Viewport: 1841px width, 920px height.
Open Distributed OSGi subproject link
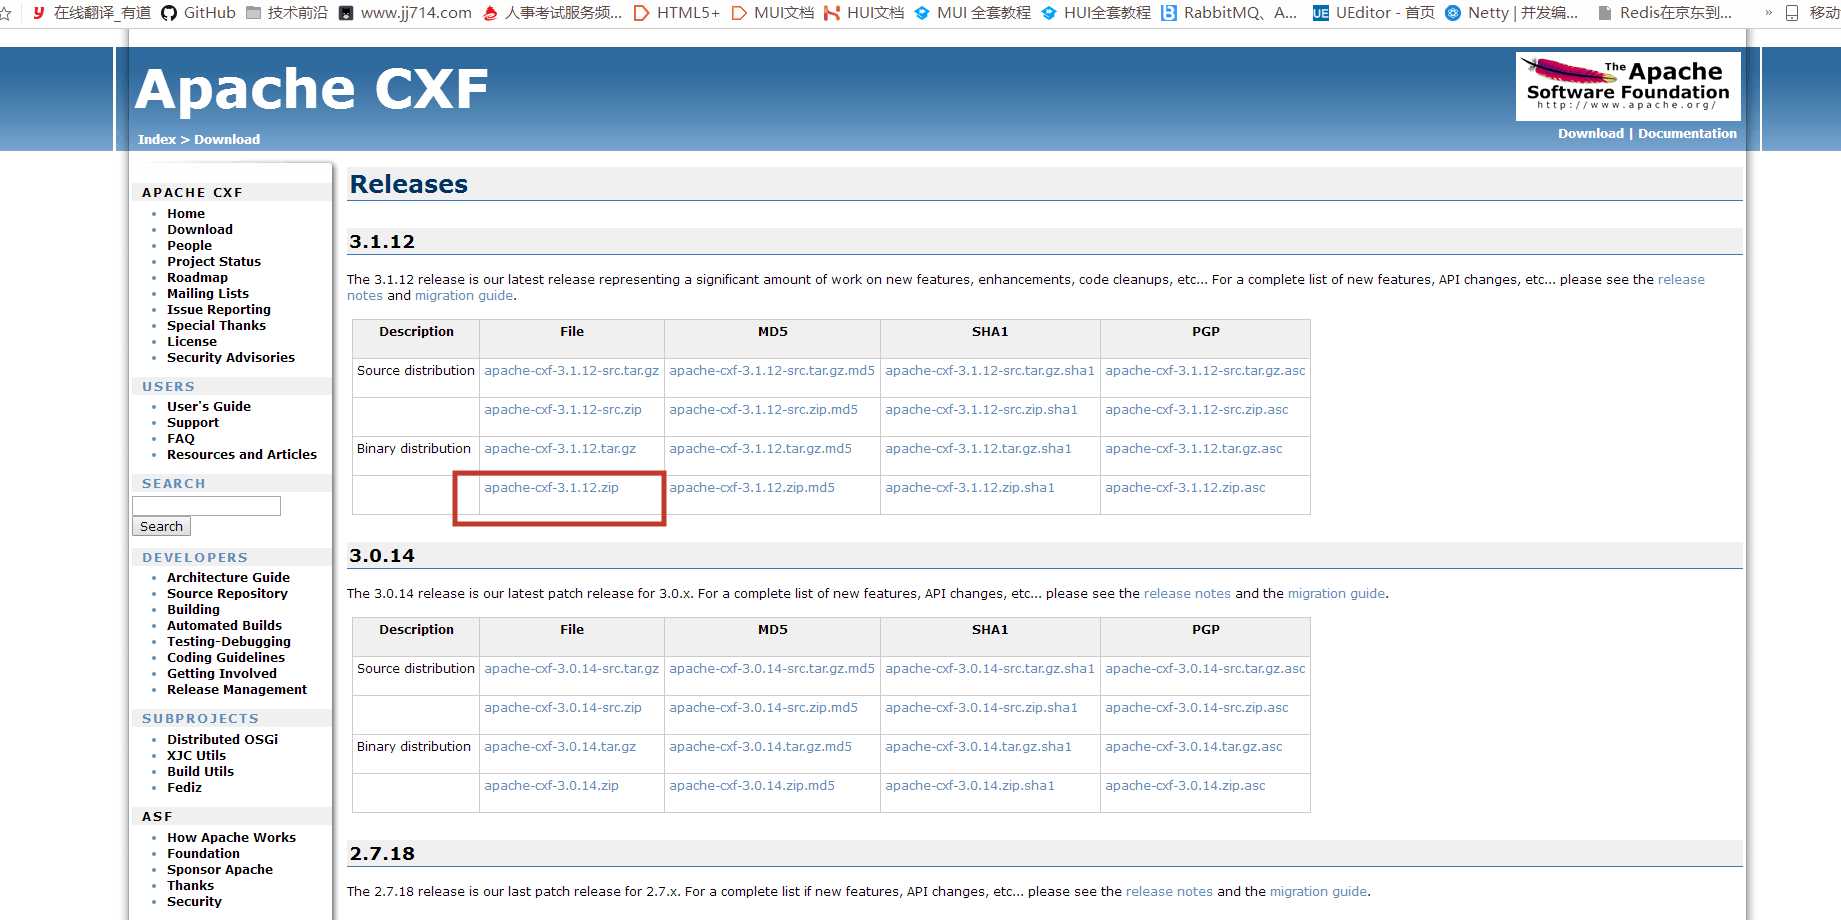[223, 739]
